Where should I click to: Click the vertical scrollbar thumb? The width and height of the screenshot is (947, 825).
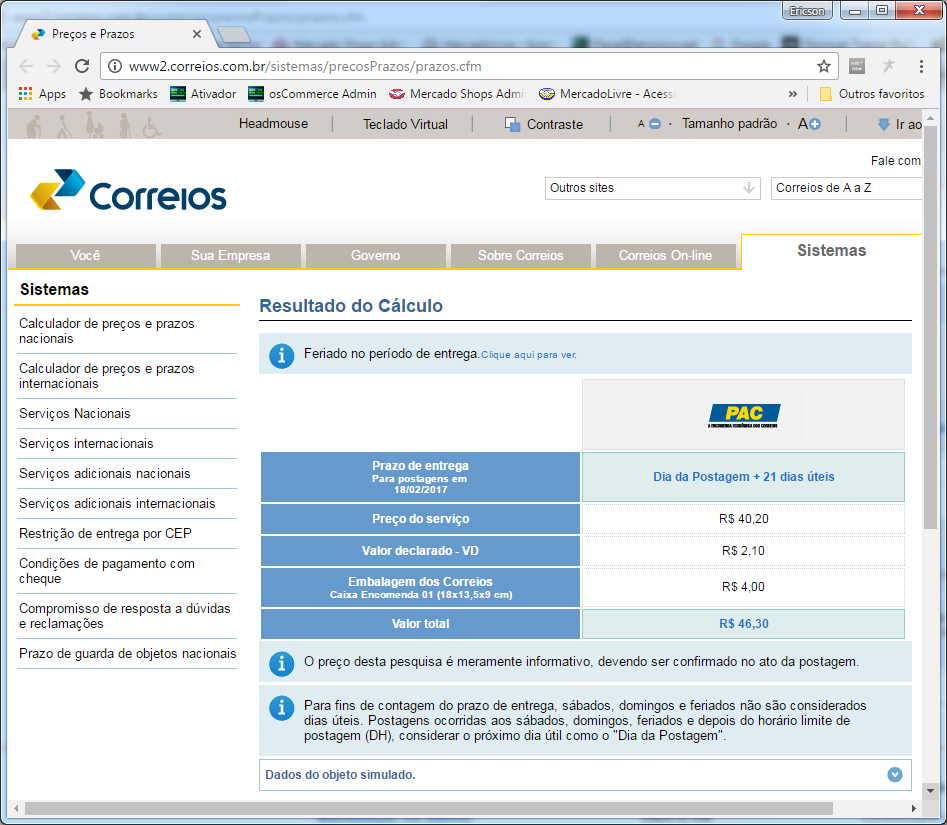click(930, 327)
